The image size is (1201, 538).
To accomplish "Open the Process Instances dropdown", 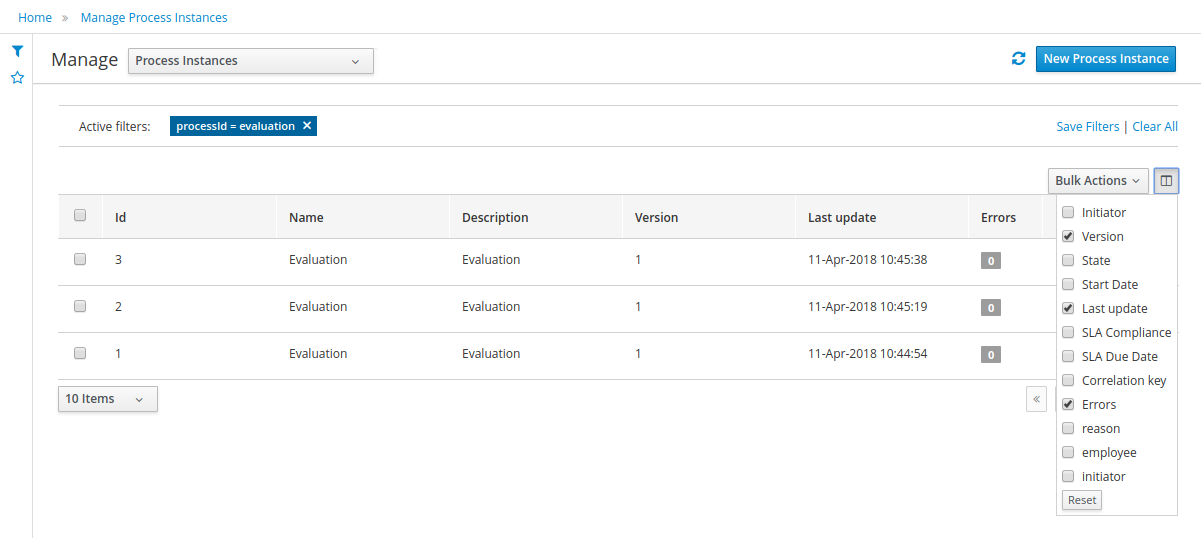I will coord(250,61).
